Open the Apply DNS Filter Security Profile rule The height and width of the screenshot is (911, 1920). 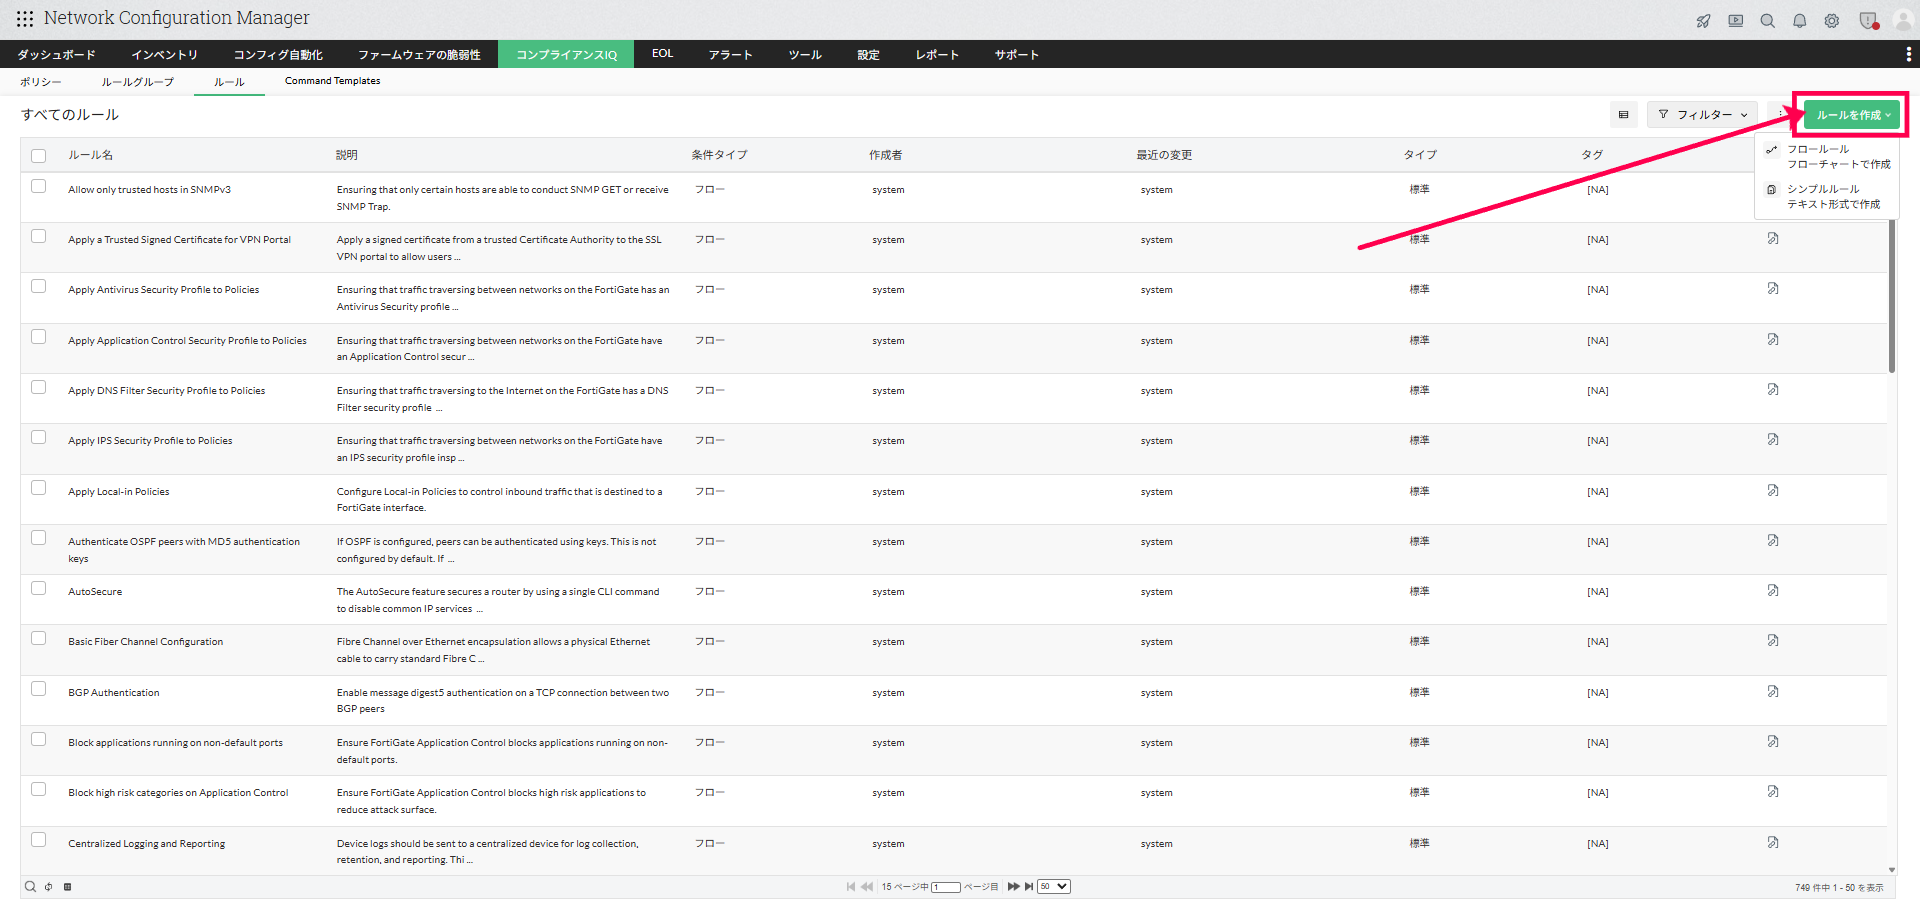[x=167, y=391]
